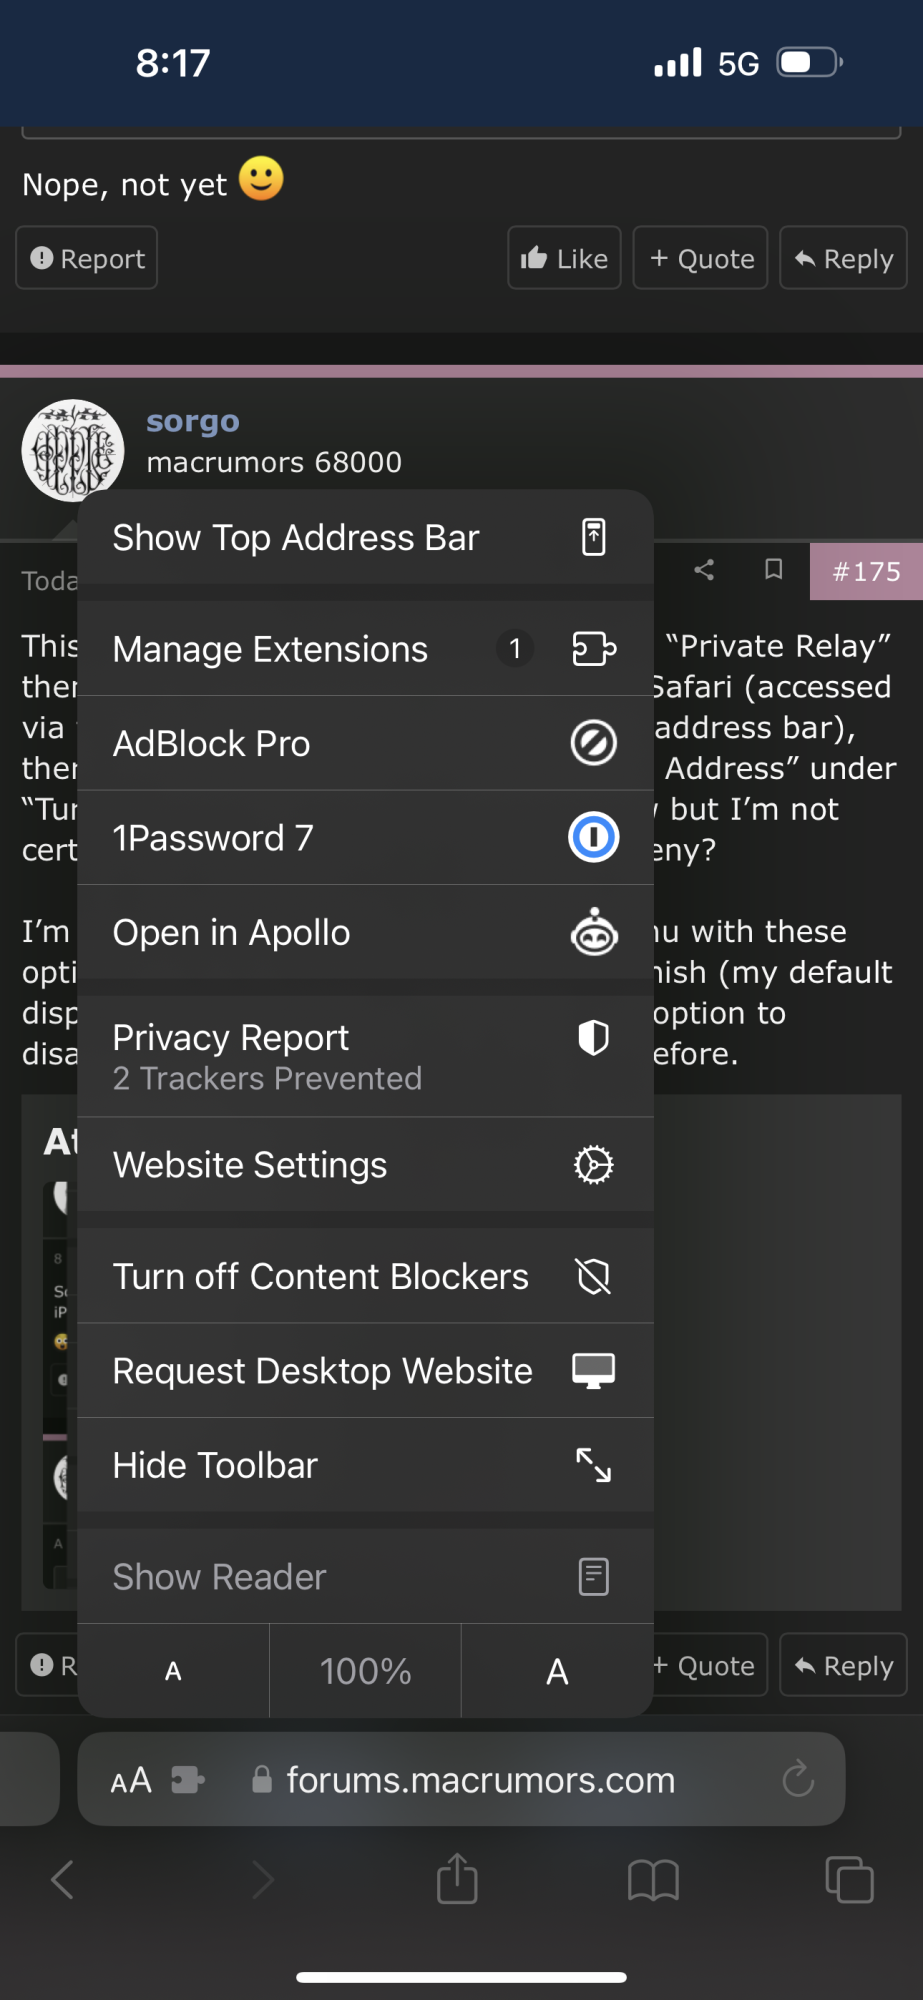This screenshot has height=2000, width=923.
Task: Increase text size with the larger A
Action: [557, 1671]
